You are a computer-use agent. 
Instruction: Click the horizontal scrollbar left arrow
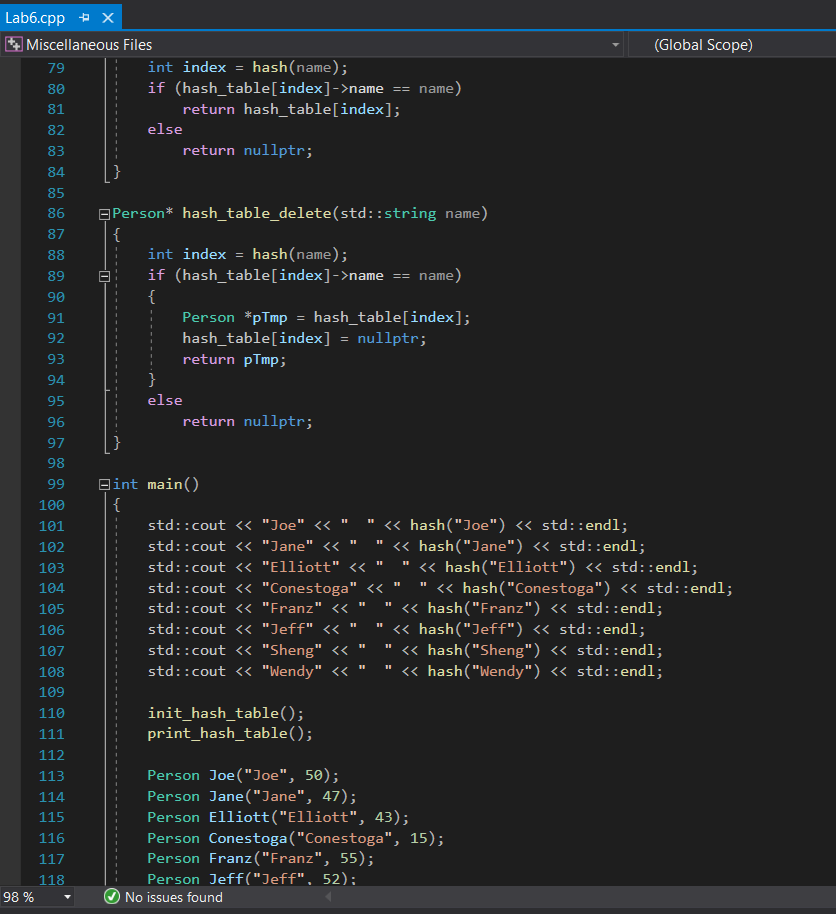click(328, 897)
